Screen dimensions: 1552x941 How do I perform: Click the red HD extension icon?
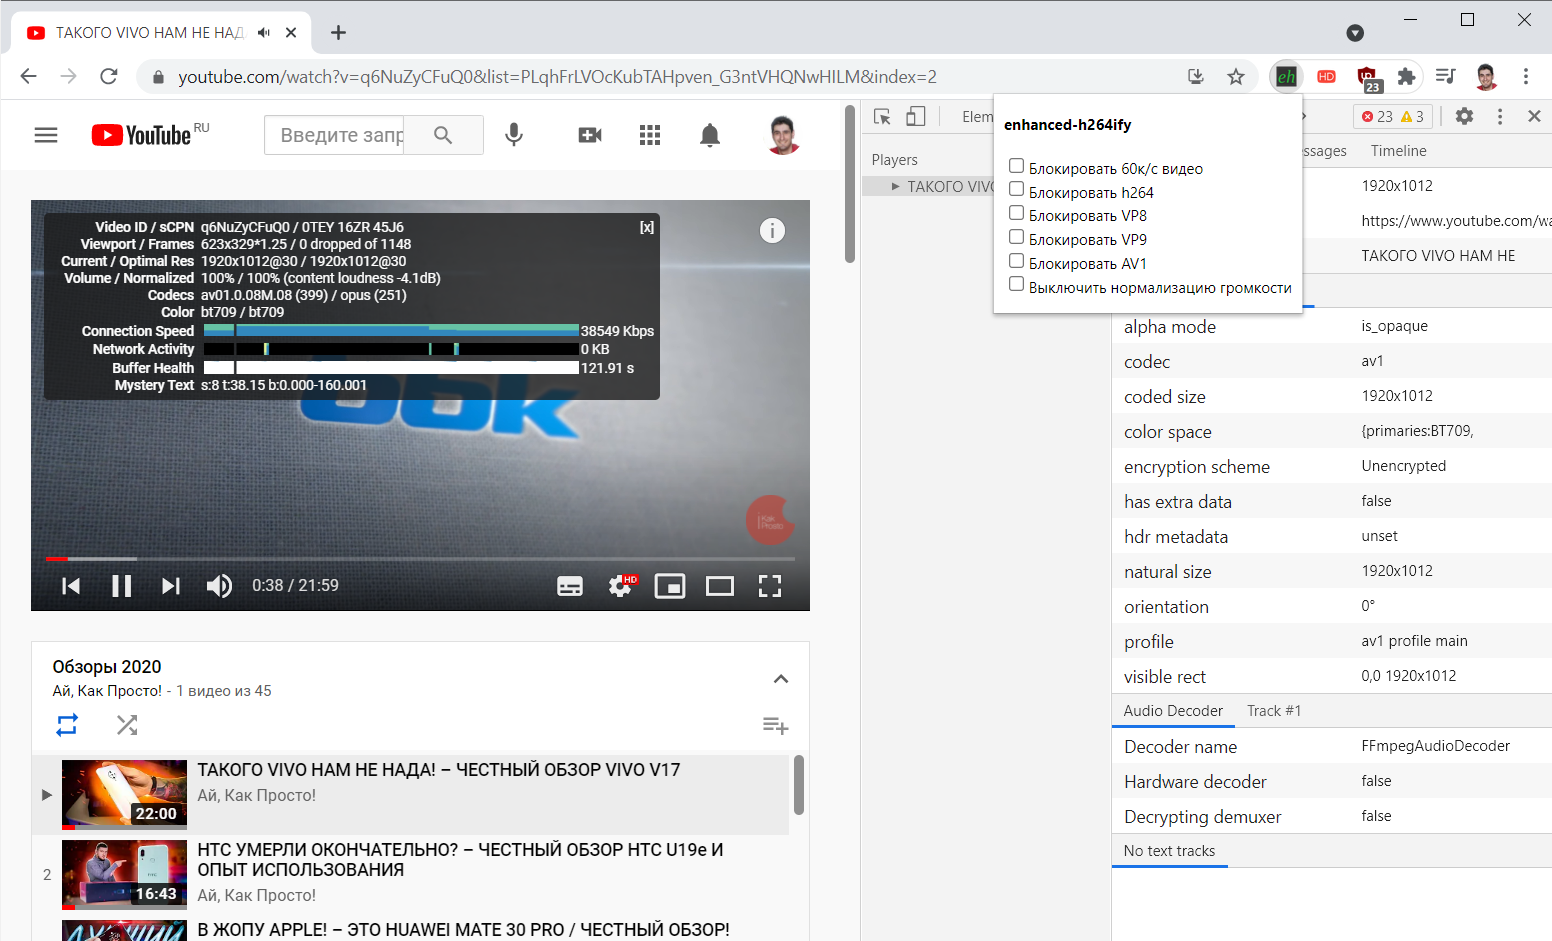click(x=1326, y=77)
